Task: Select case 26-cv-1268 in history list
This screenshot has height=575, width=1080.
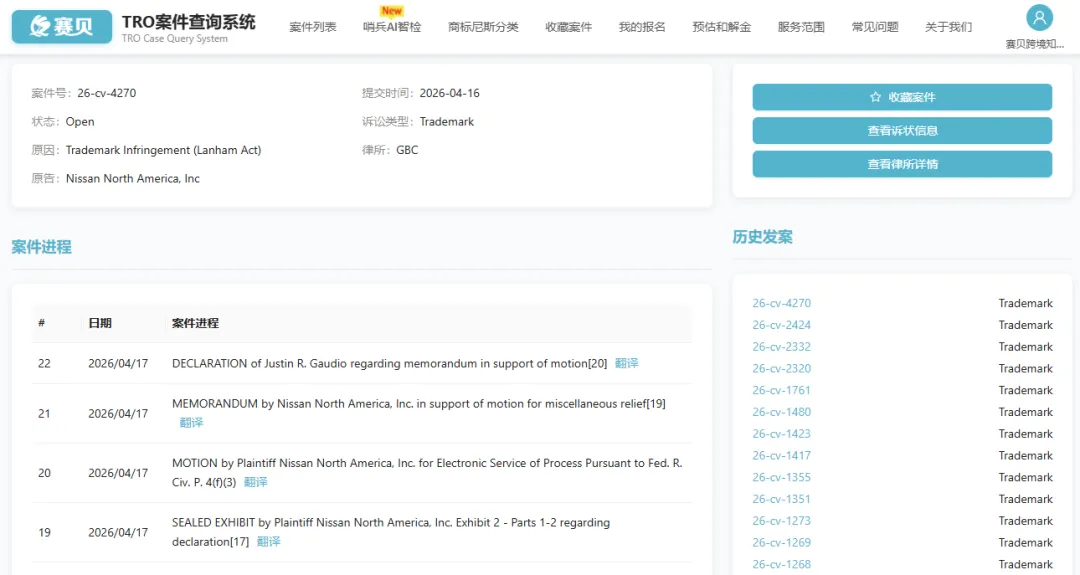Action: [x=781, y=564]
